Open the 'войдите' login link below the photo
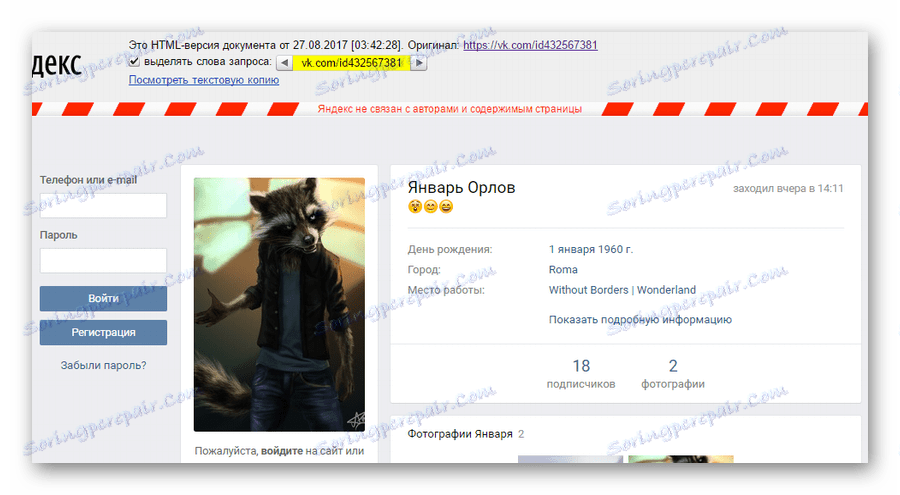 point(282,451)
